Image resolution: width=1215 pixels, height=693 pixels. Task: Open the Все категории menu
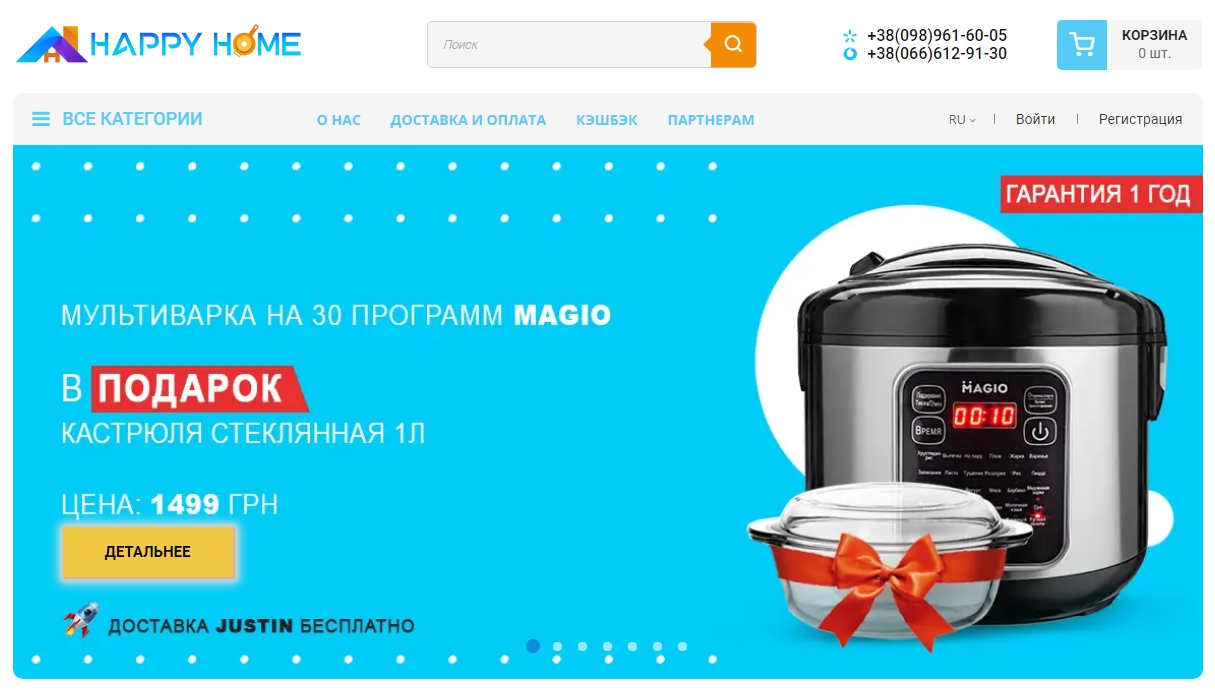(x=132, y=119)
